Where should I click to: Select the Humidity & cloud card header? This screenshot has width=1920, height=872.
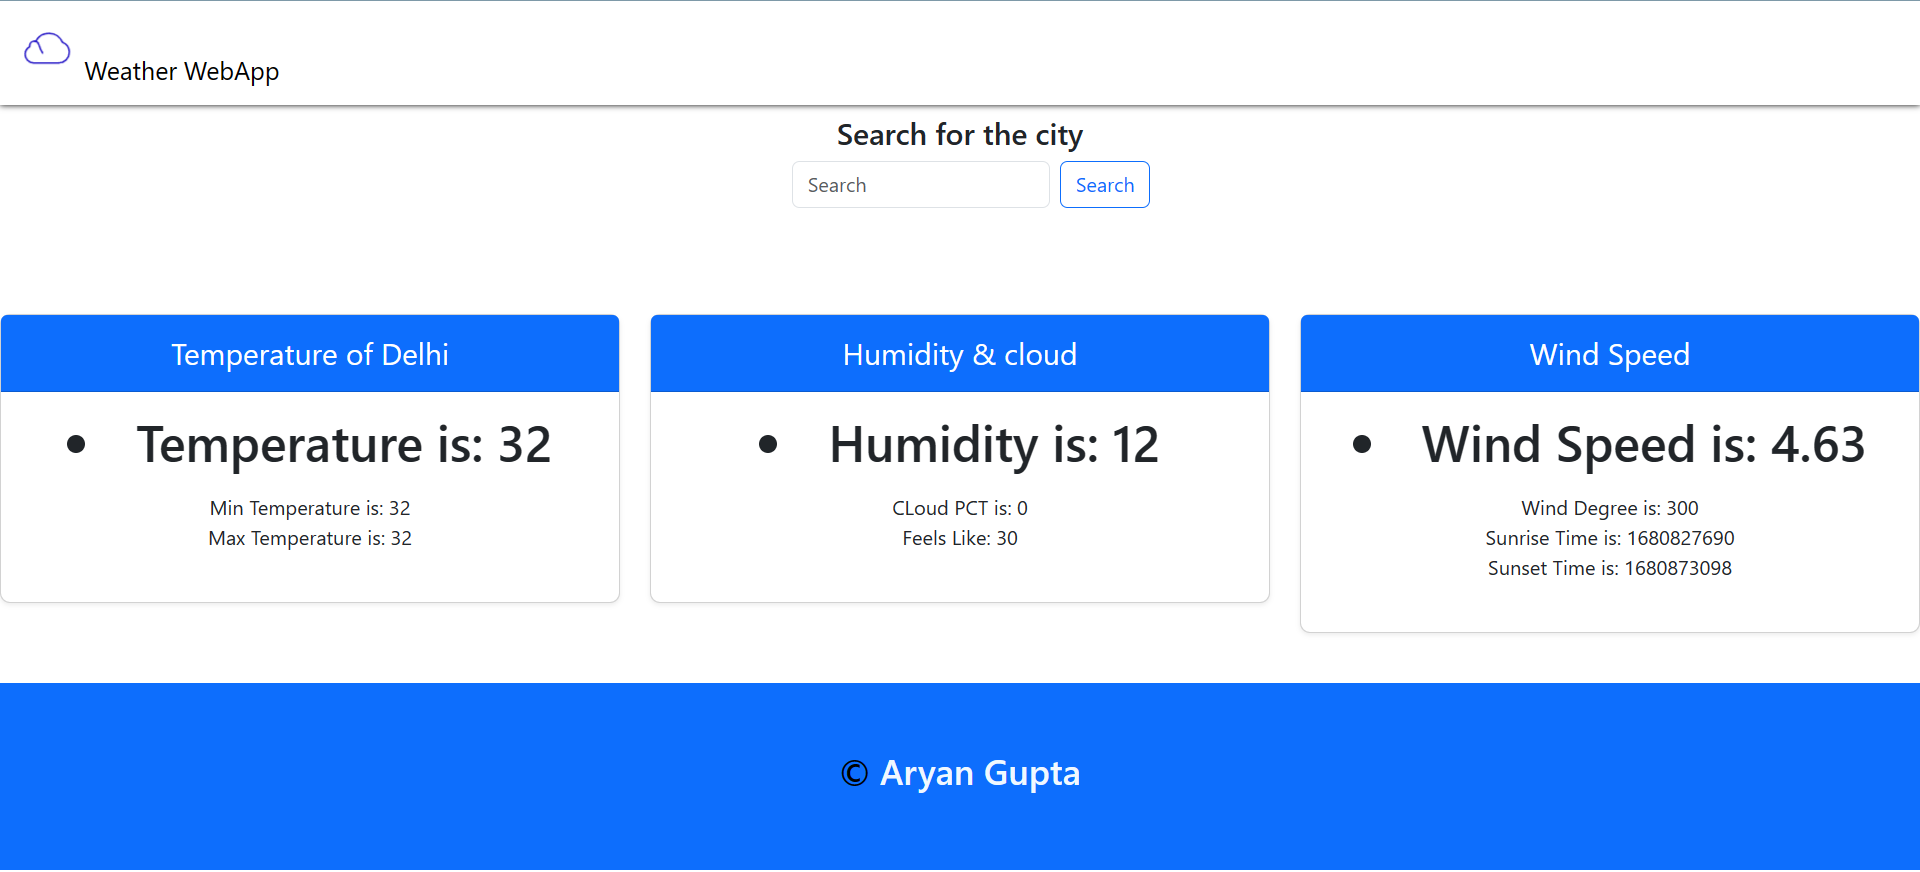(x=959, y=354)
